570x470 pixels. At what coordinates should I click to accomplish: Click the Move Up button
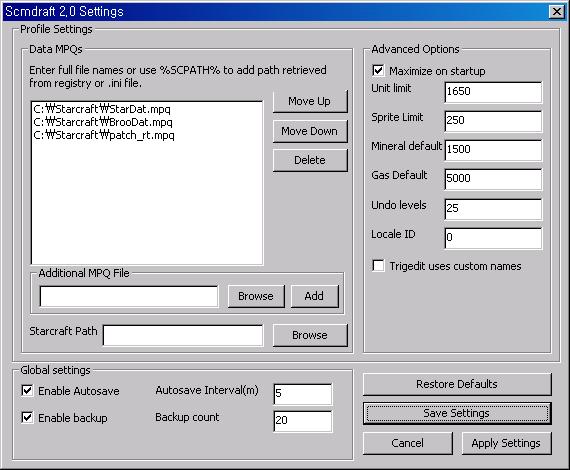click(310, 101)
